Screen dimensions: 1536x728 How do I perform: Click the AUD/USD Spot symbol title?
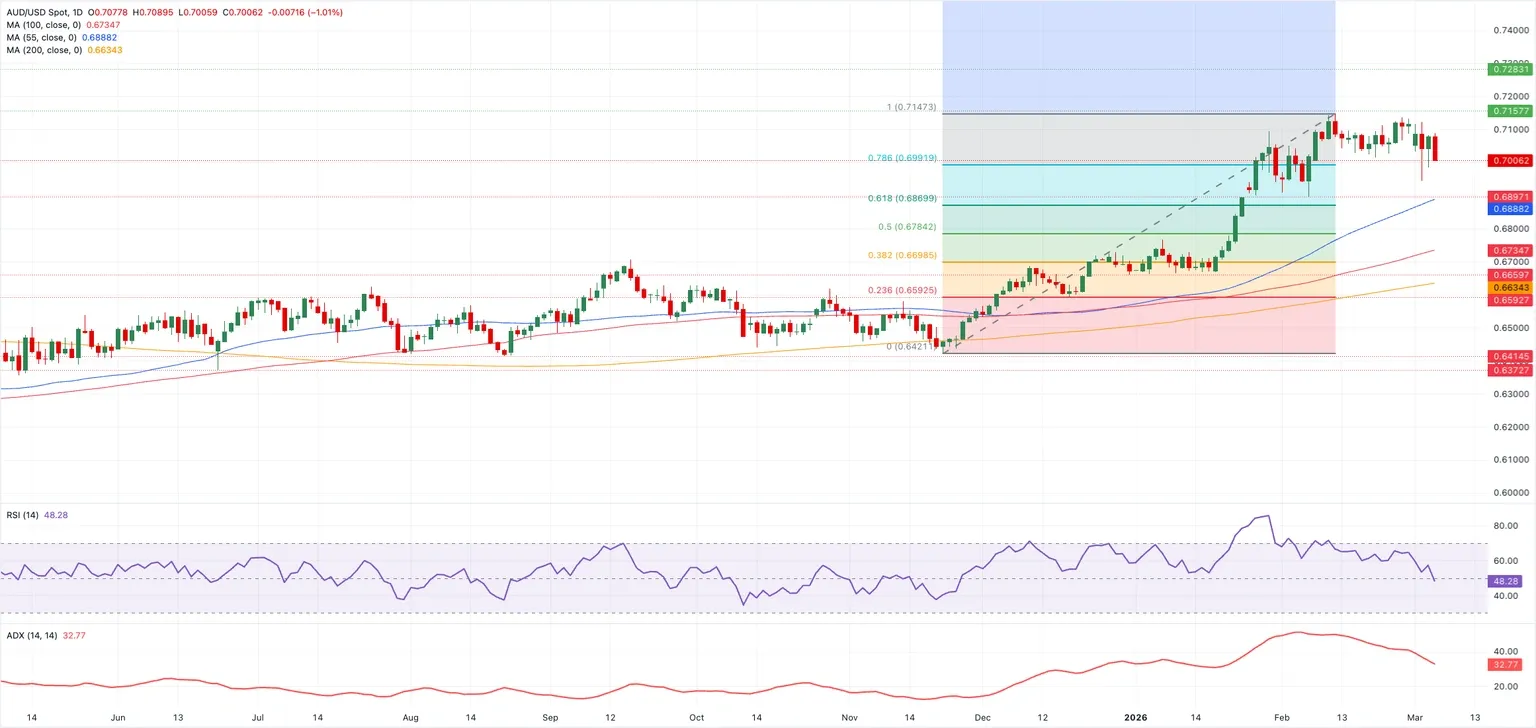38,11
